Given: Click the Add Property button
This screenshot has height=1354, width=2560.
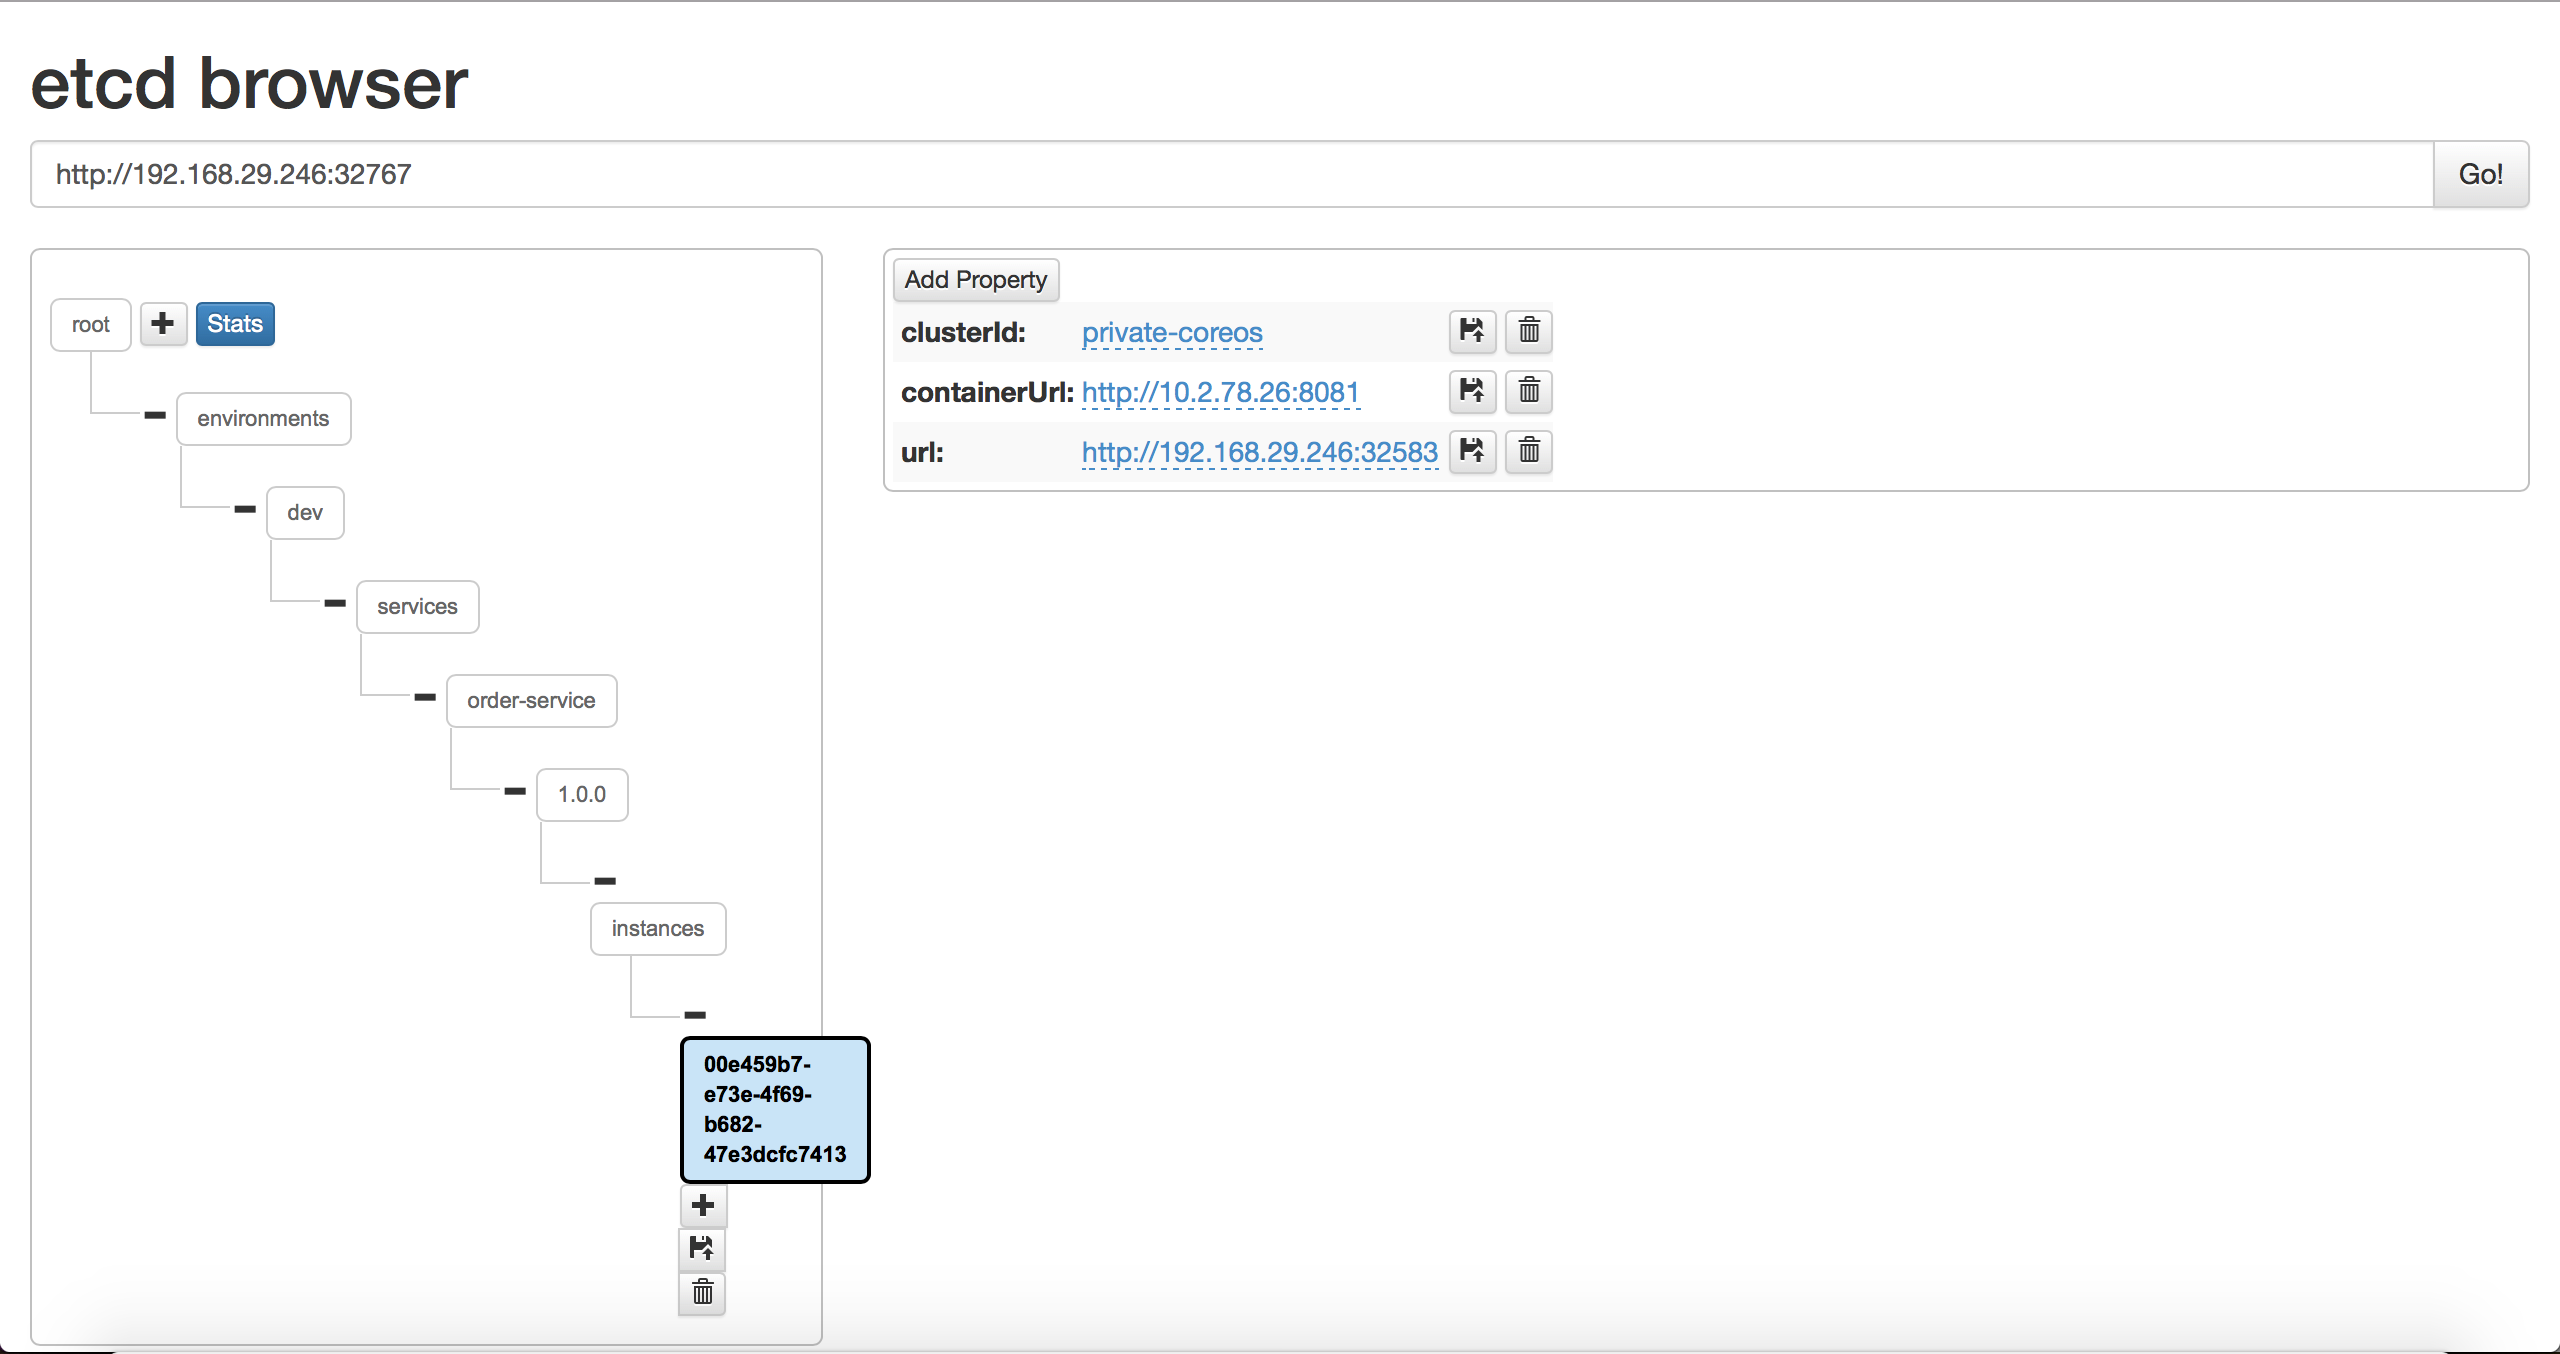Looking at the screenshot, I should coord(975,279).
